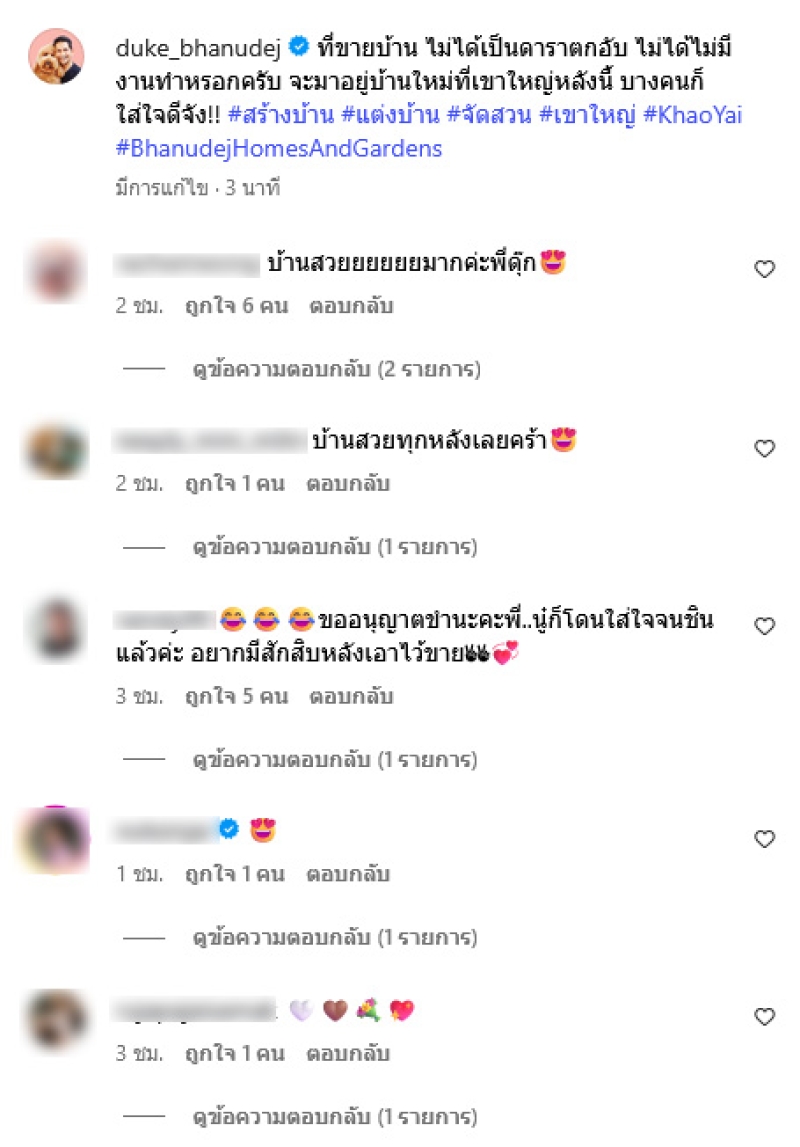Open duke_bhanudej profile picture
Viewport: 800px width, 1147px height.
coord(56,56)
